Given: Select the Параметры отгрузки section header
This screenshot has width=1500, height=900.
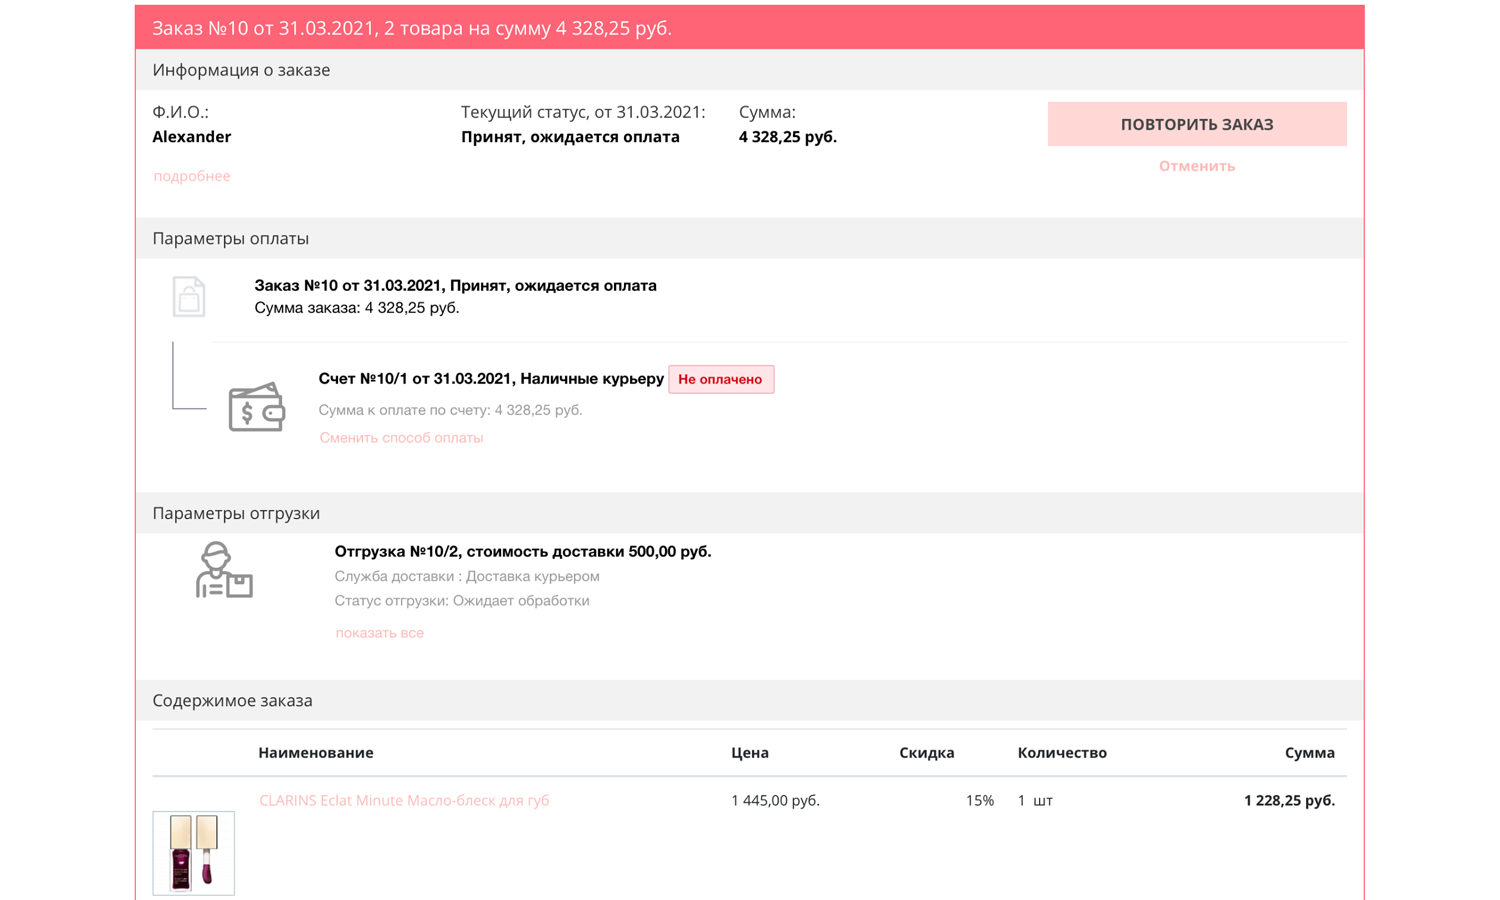Looking at the screenshot, I should click(x=236, y=513).
